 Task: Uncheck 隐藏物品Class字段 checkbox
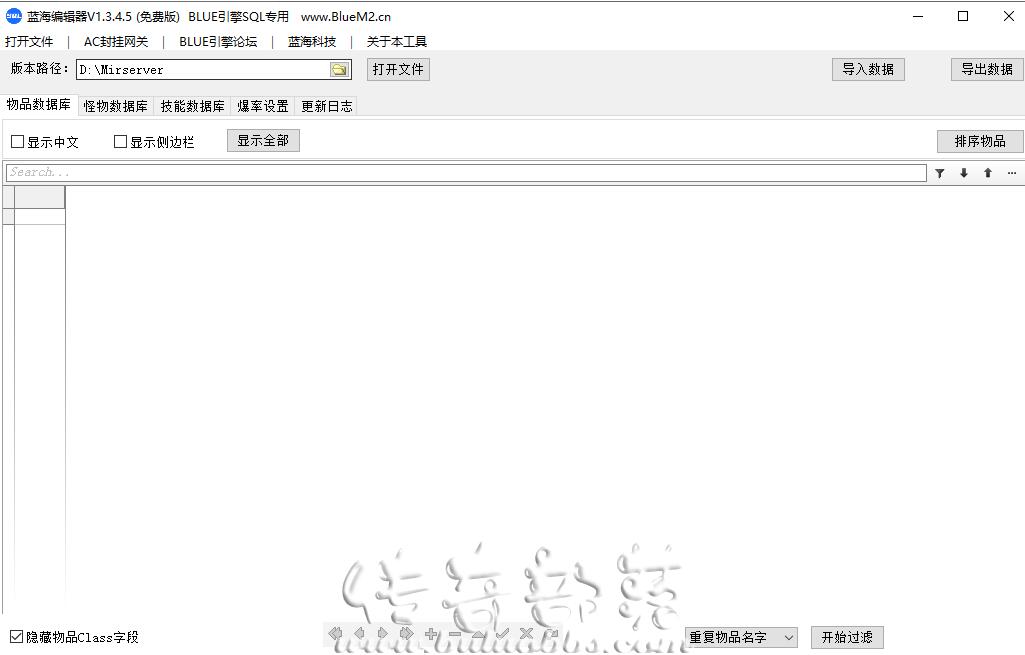tap(16, 637)
